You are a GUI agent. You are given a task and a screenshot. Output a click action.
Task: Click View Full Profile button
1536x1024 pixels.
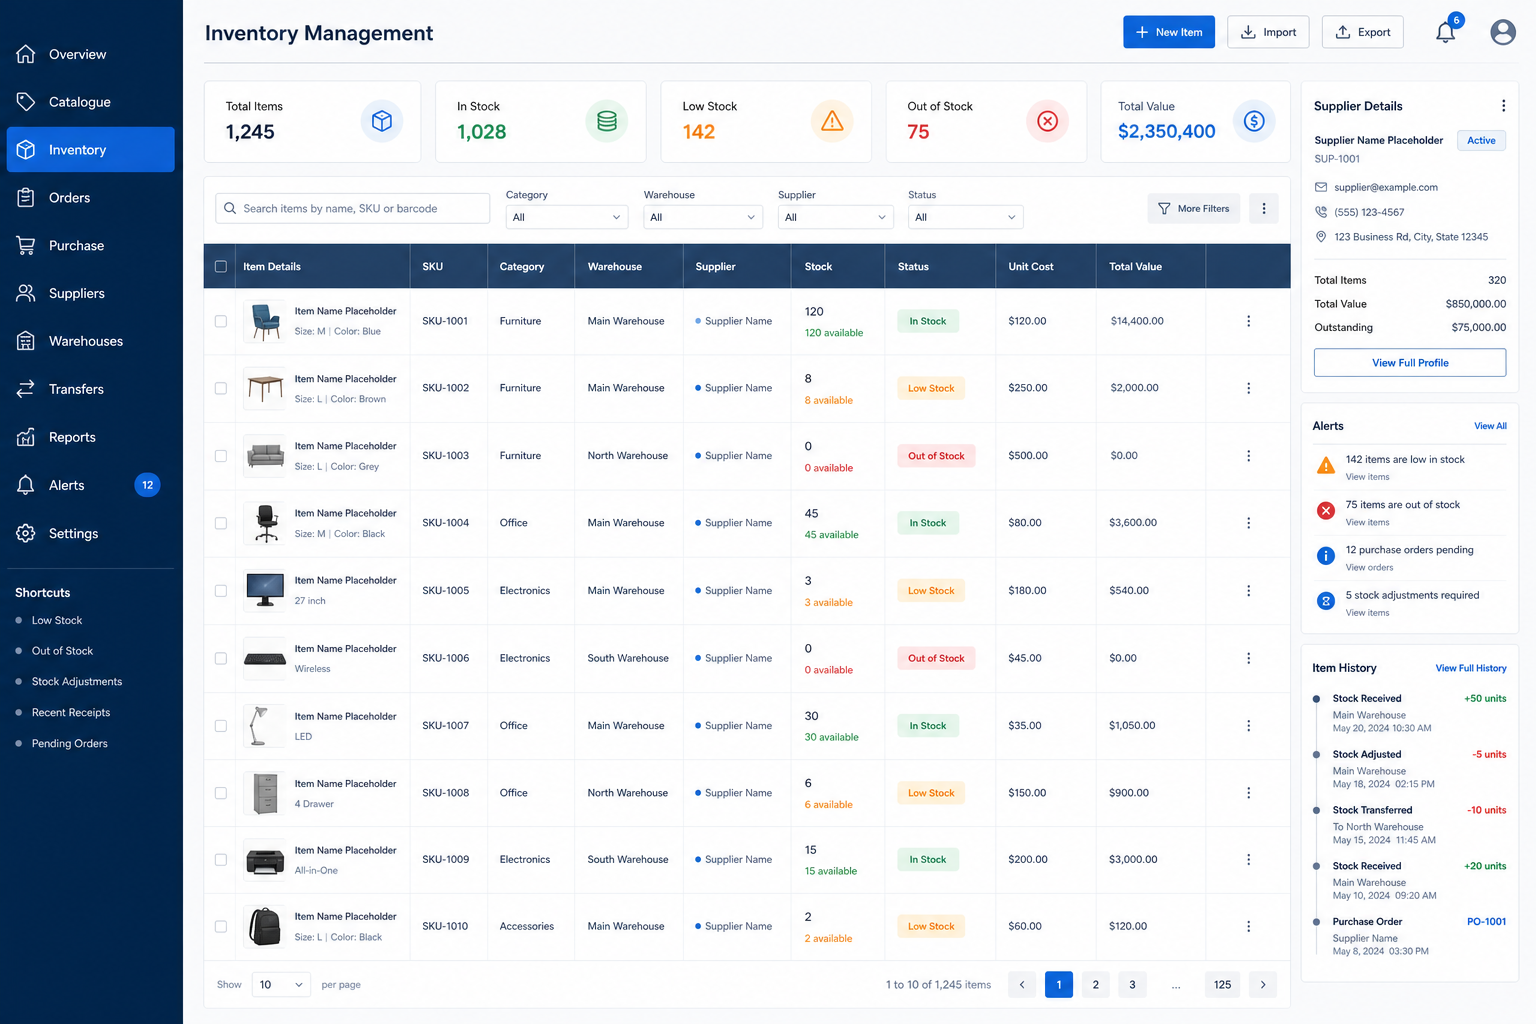point(1410,362)
